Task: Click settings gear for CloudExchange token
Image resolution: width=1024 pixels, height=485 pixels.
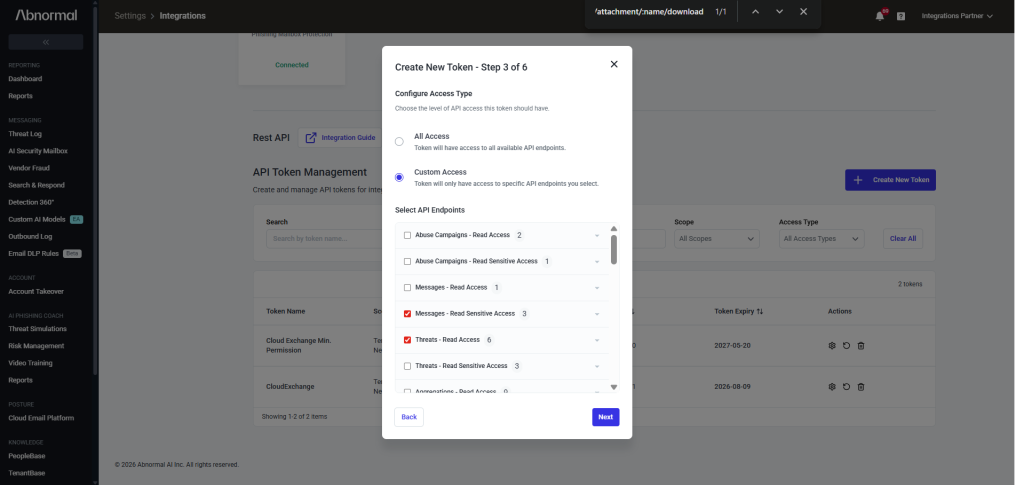Action: pyautogui.click(x=832, y=386)
